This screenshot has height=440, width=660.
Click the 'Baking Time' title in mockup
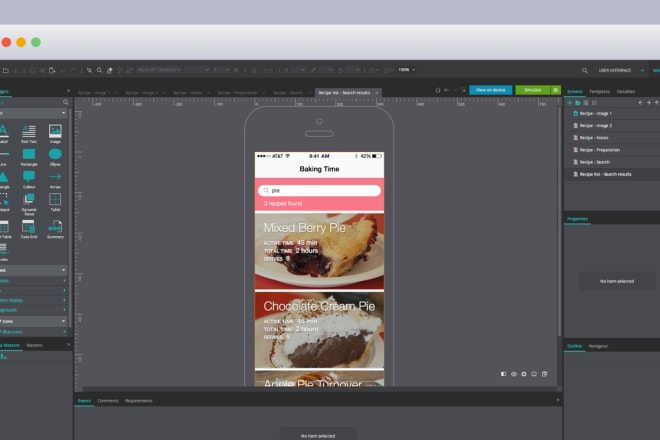(319, 169)
